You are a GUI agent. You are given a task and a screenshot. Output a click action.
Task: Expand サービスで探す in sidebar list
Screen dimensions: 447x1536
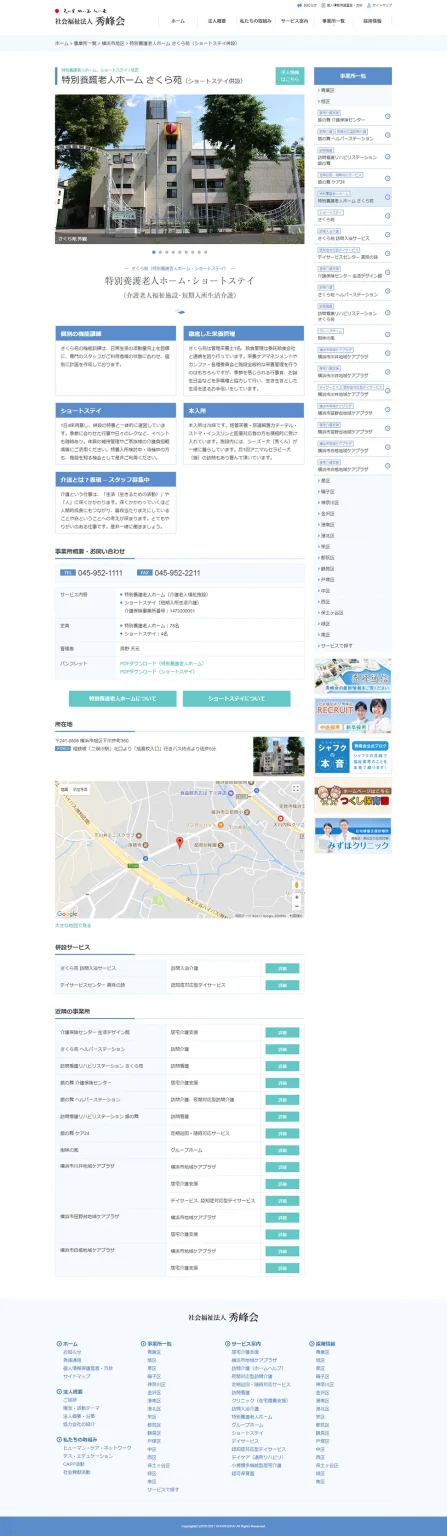coord(353,646)
